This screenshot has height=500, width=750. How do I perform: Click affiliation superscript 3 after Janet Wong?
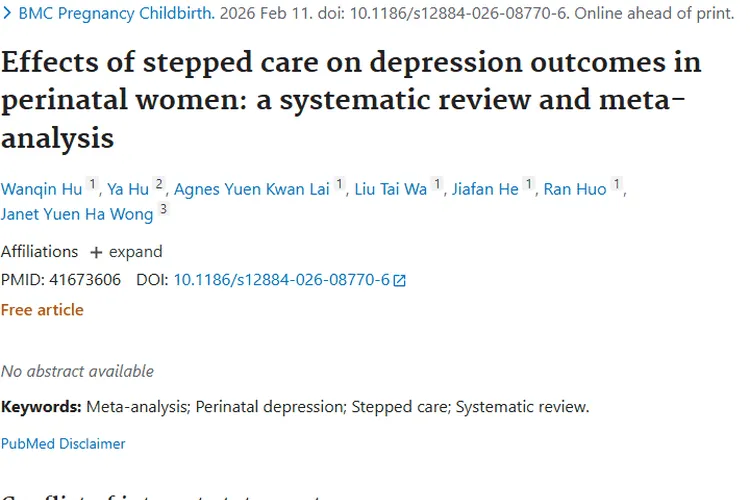pyautogui.click(x=164, y=210)
